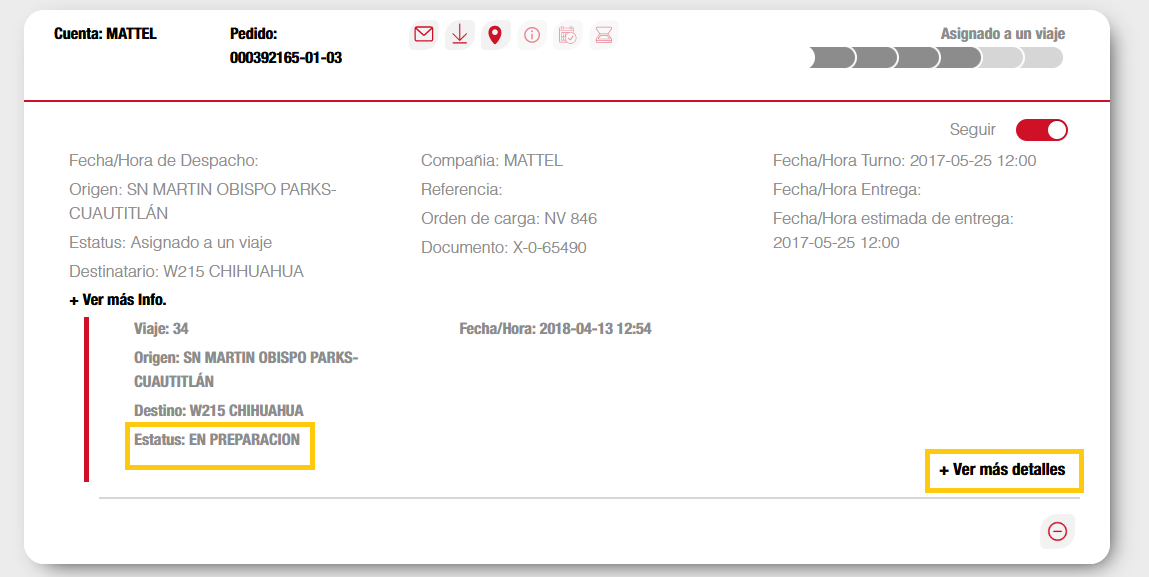
Task: Click the 'Asignado a un viaje' status title
Action: (x=1002, y=34)
